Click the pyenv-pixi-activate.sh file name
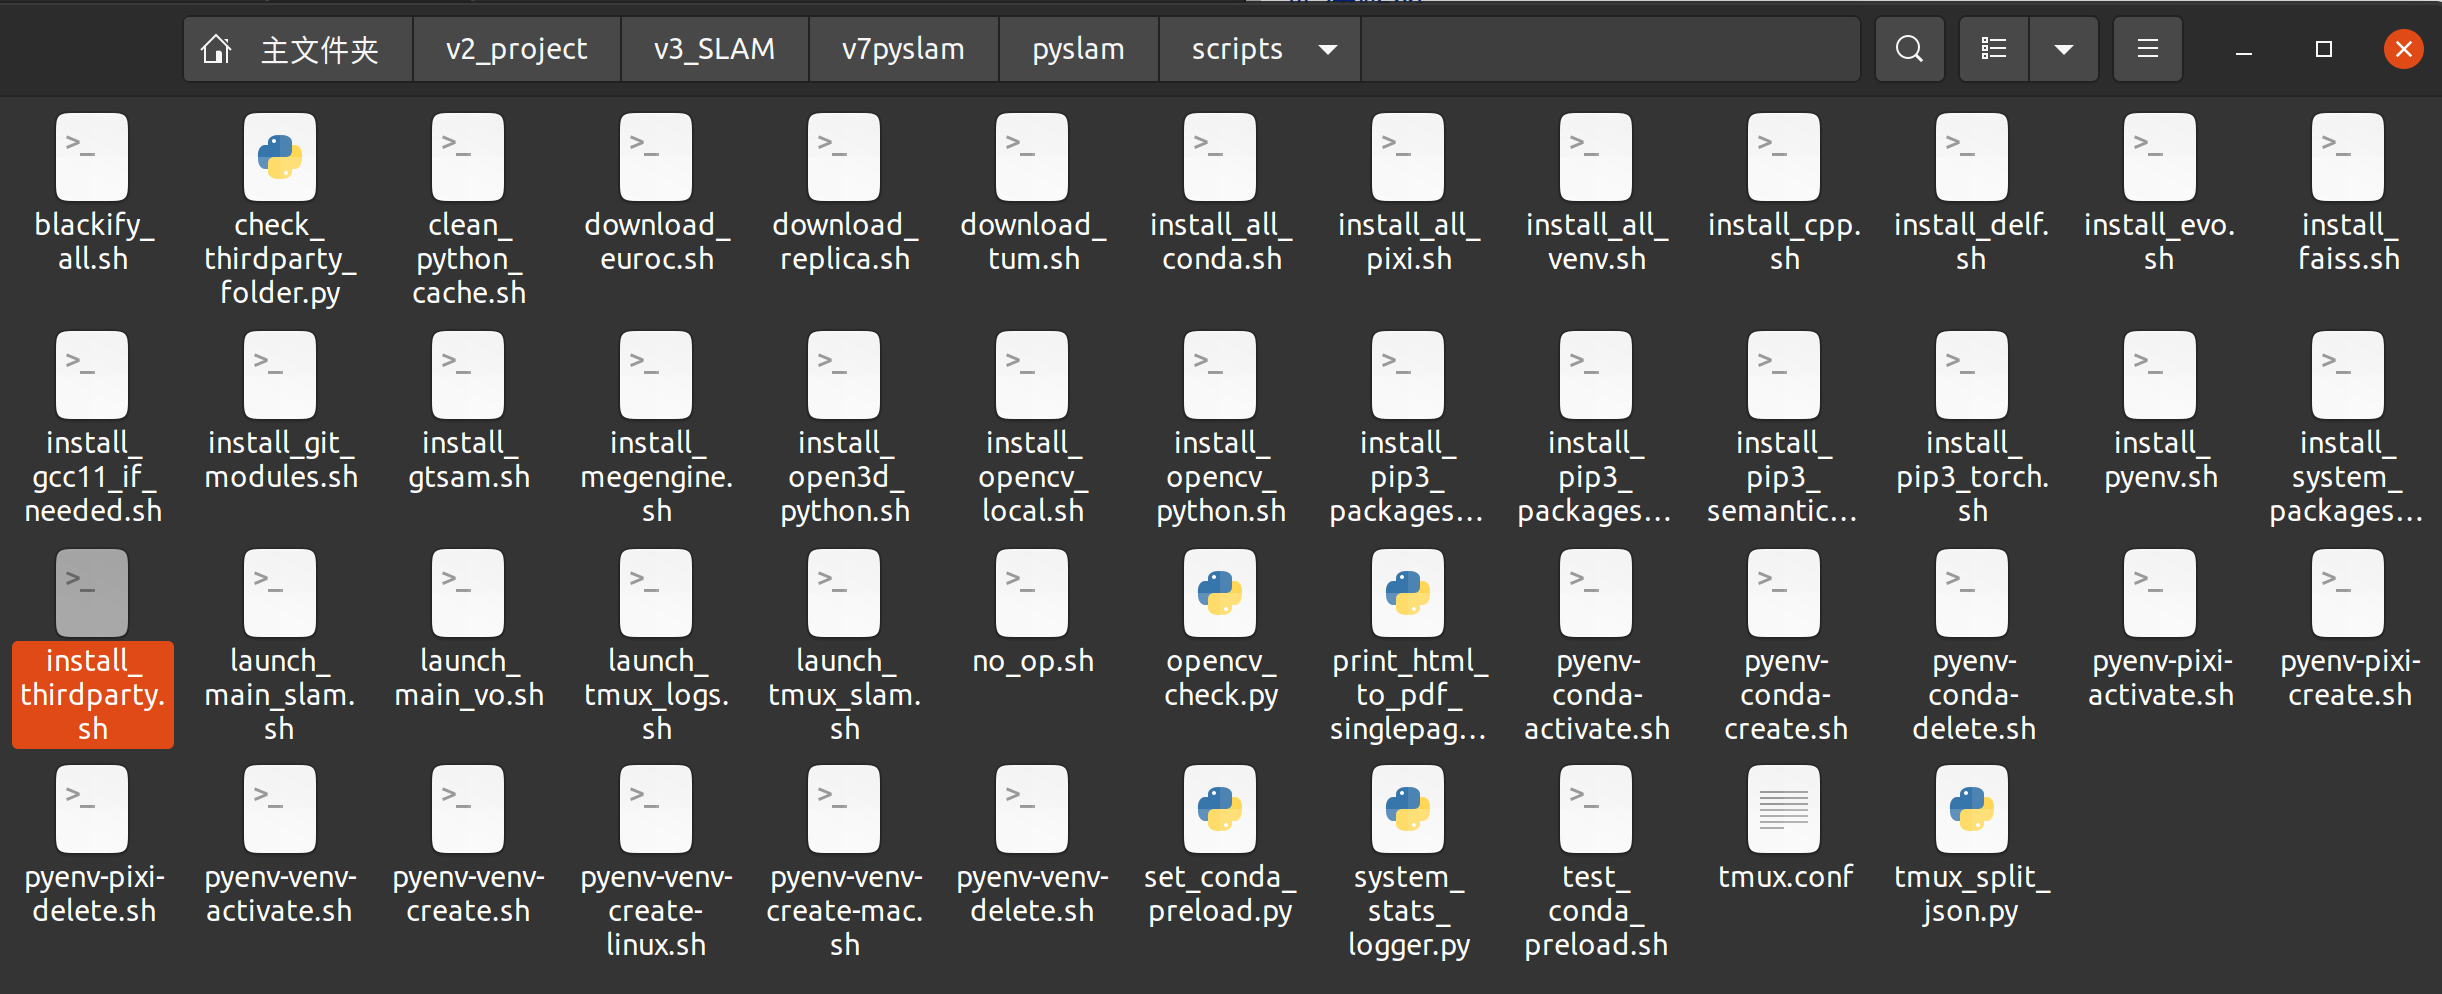Image resolution: width=2442 pixels, height=994 pixels. coord(2161,678)
